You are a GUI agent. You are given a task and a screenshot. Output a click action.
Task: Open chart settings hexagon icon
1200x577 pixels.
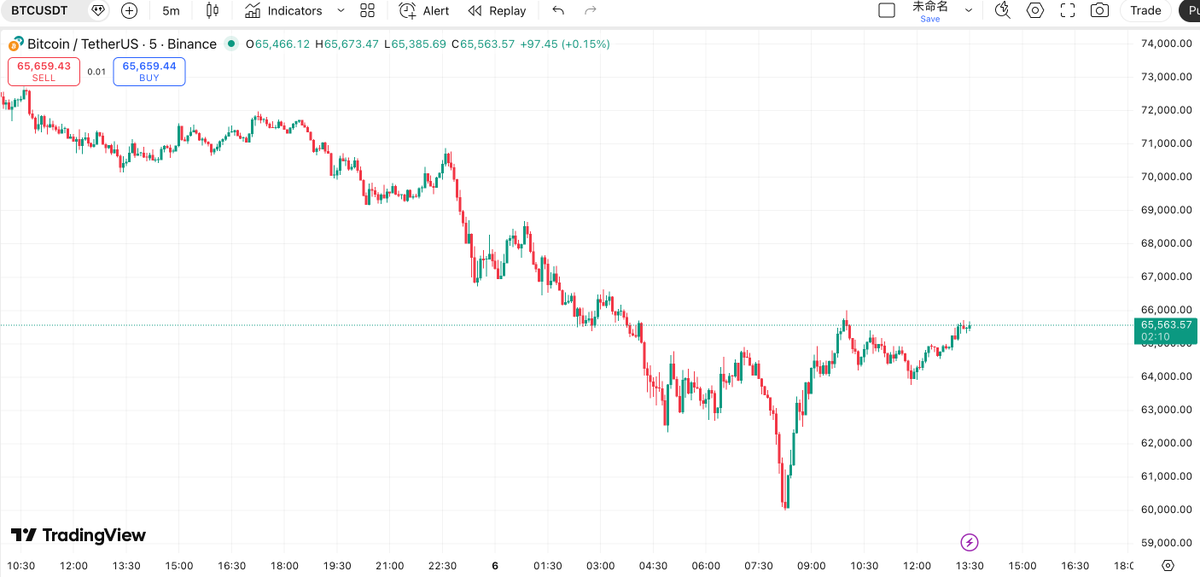pyautogui.click(x=1035, y=11)
